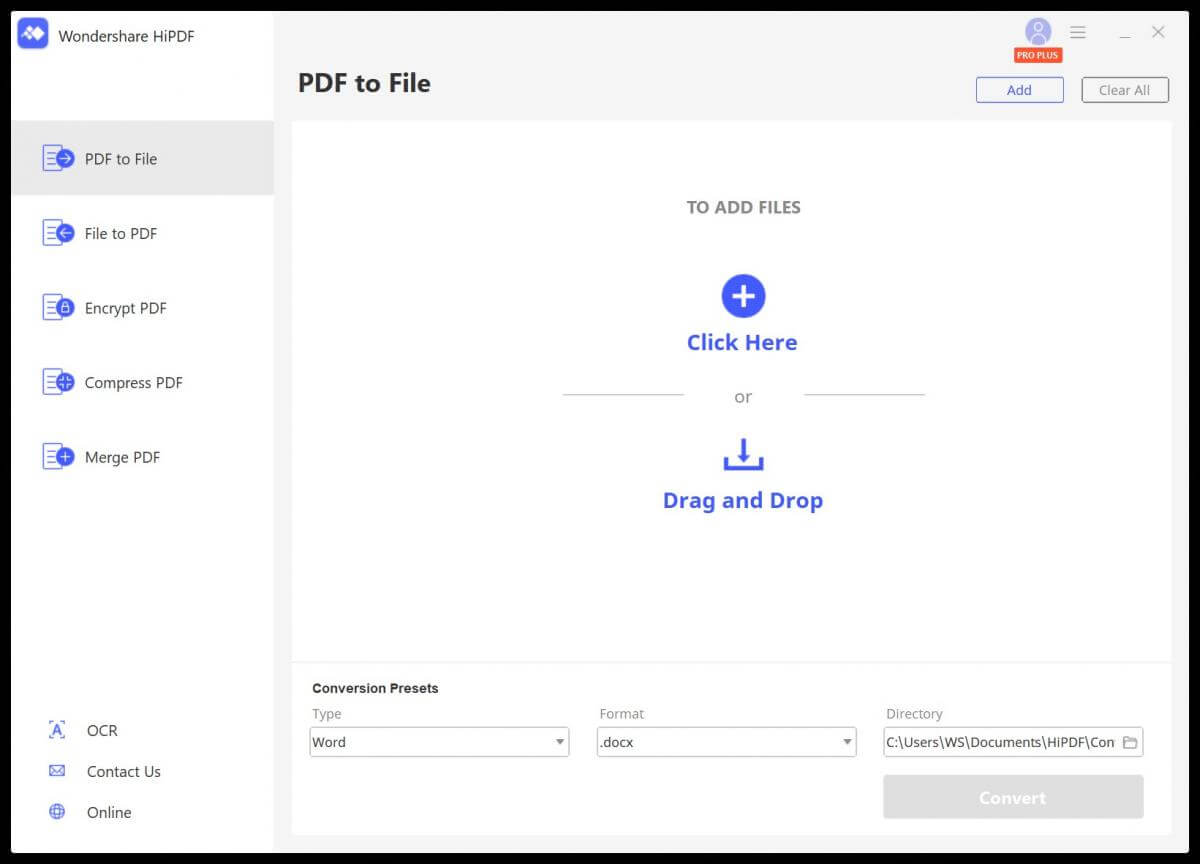Click the OCR icon in sidebar

coord(57,730)
